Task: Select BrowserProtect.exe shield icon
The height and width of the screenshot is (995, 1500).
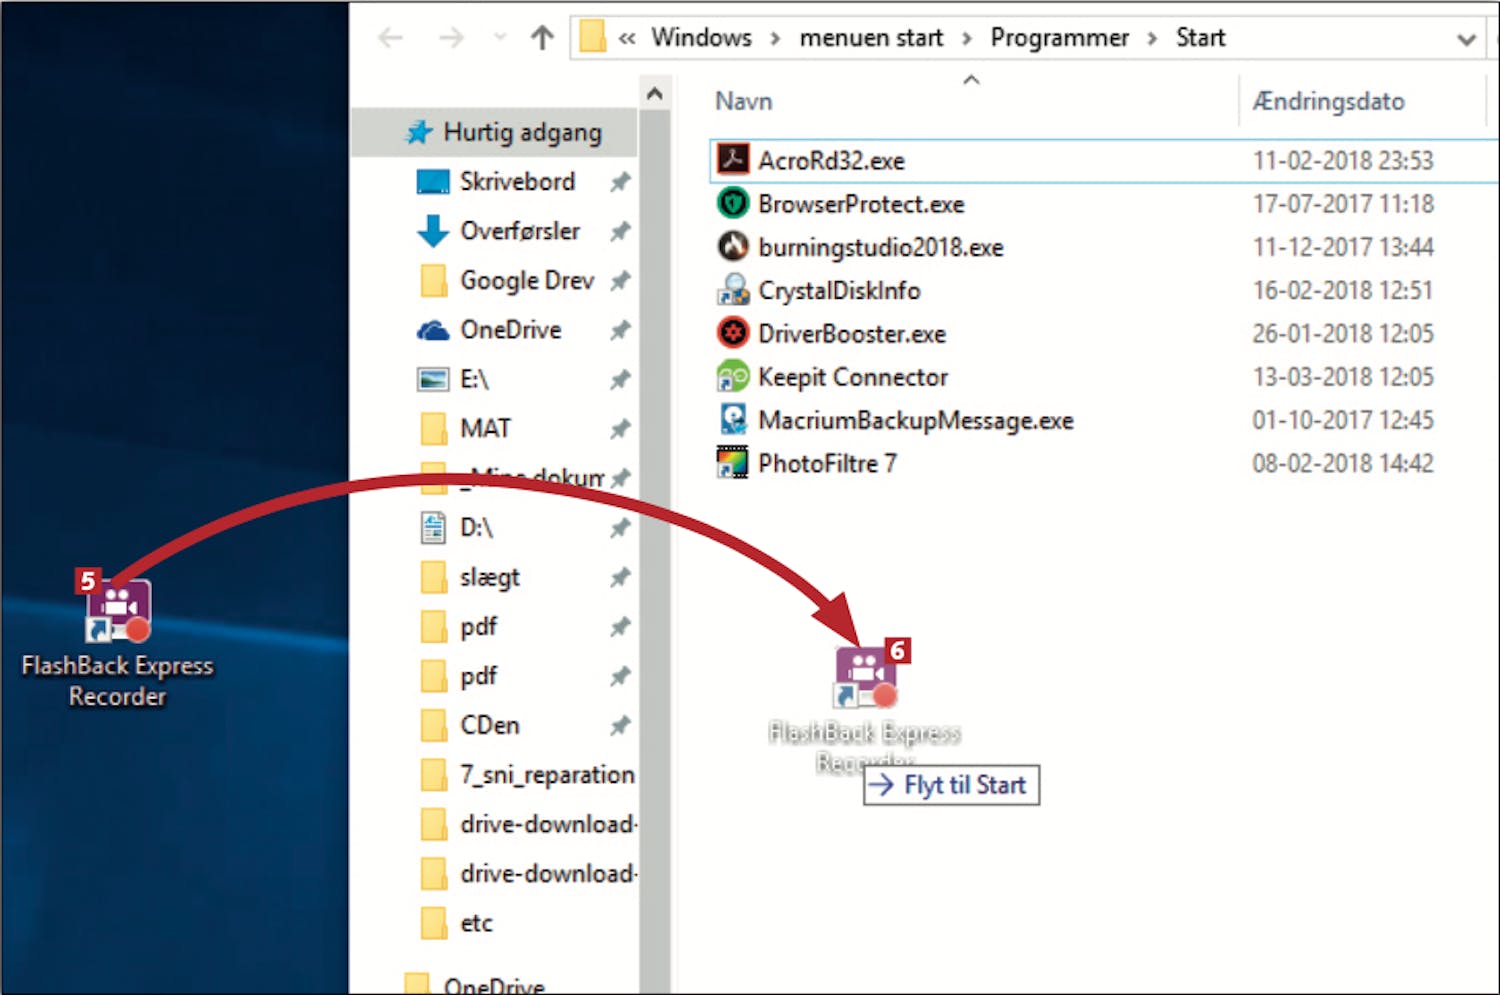Action: (733, 204)
